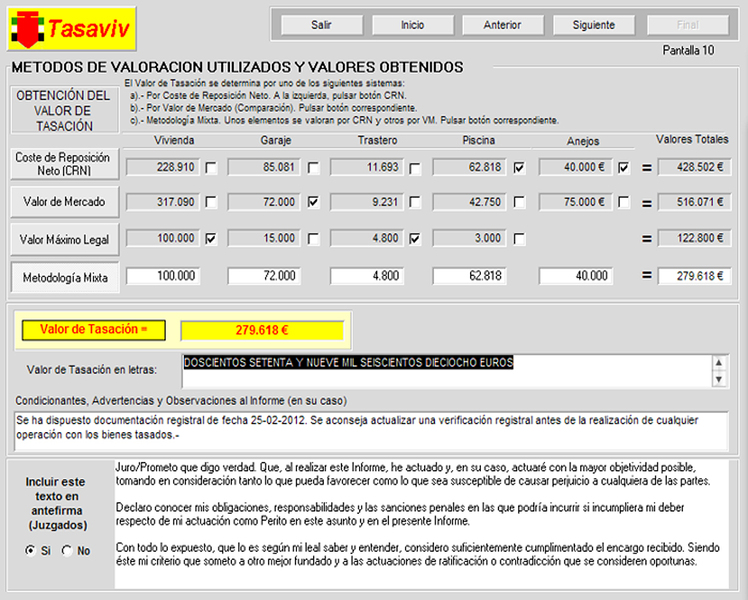Click the Piscina column header

tap(478, 140)
